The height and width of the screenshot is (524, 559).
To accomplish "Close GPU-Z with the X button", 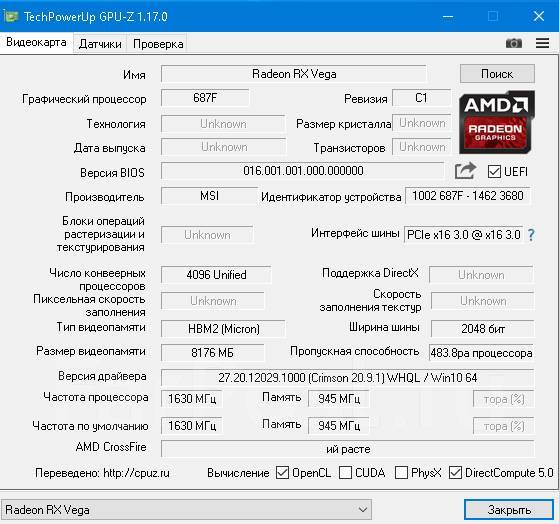I will point(539,16).
